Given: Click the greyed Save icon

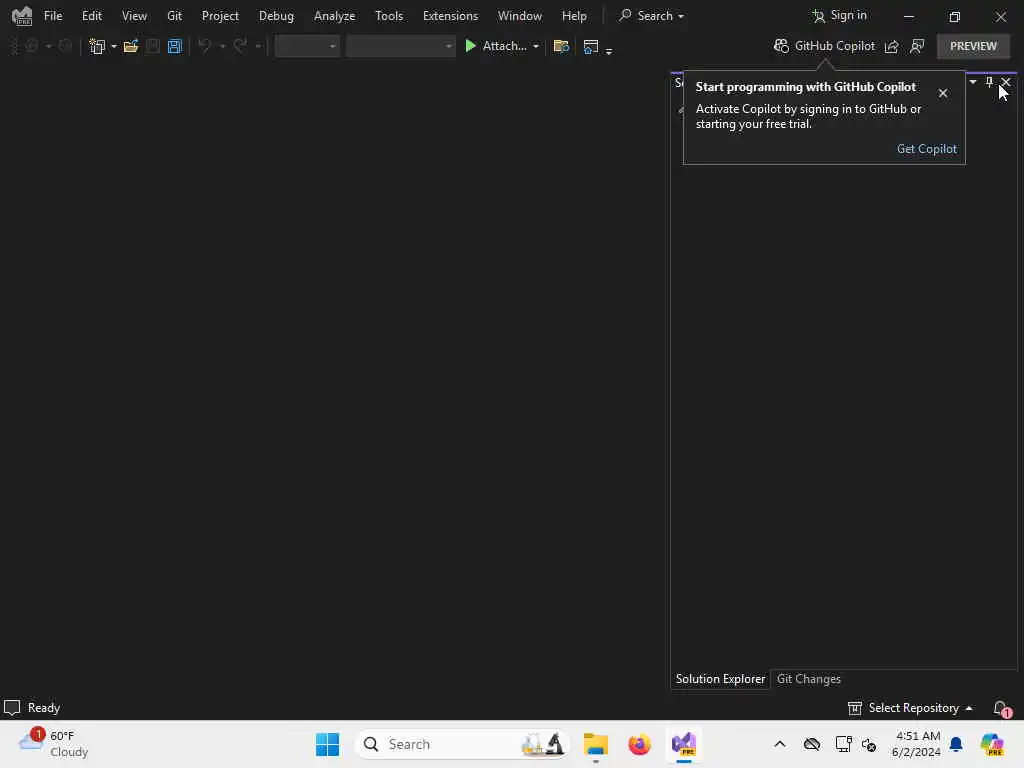Looking at the screenshot, I should (x=153, y=46).
